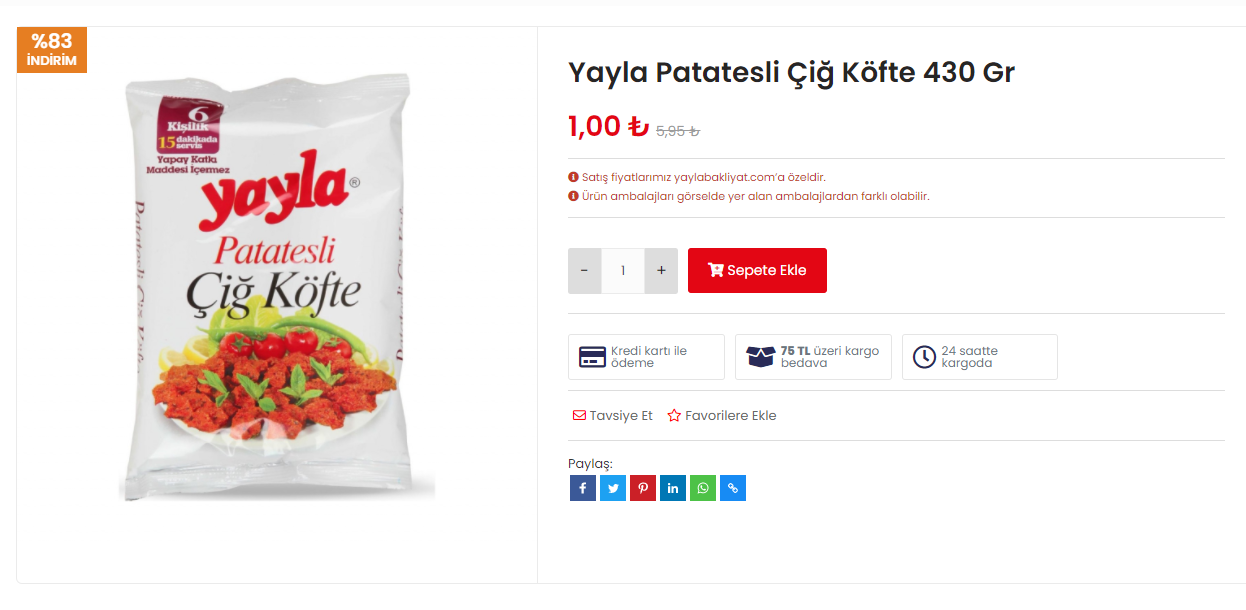1246x610 pixels.
Task: Click the credit card payment icon
Action: pos(592,357)
